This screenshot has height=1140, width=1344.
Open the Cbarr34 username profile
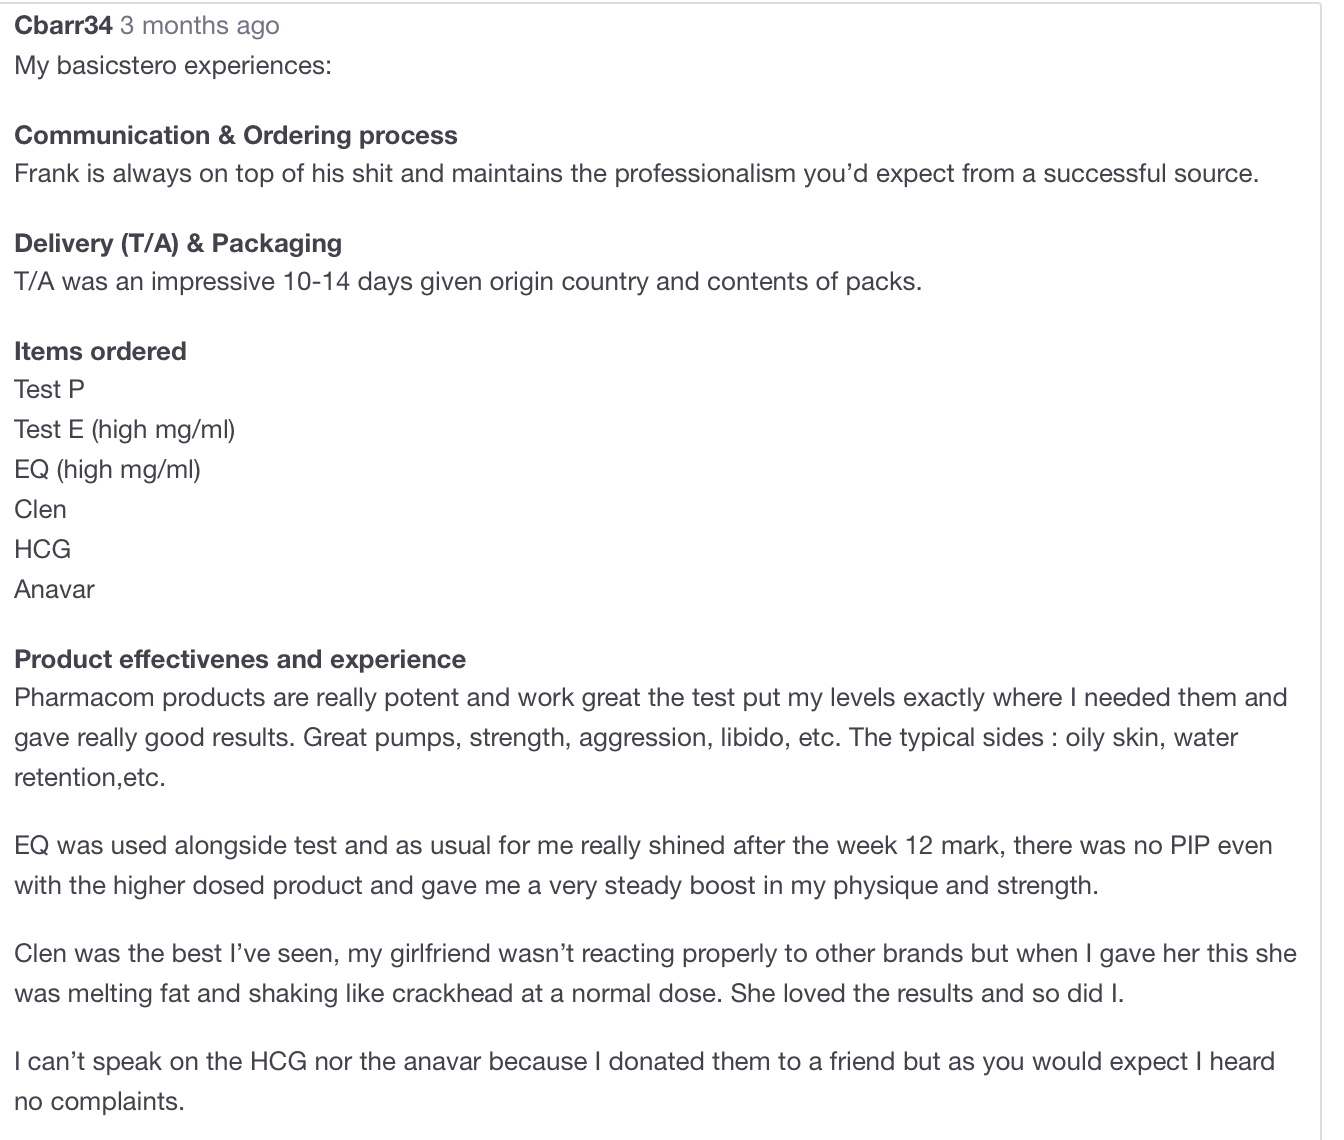click(x=63, y=25)
